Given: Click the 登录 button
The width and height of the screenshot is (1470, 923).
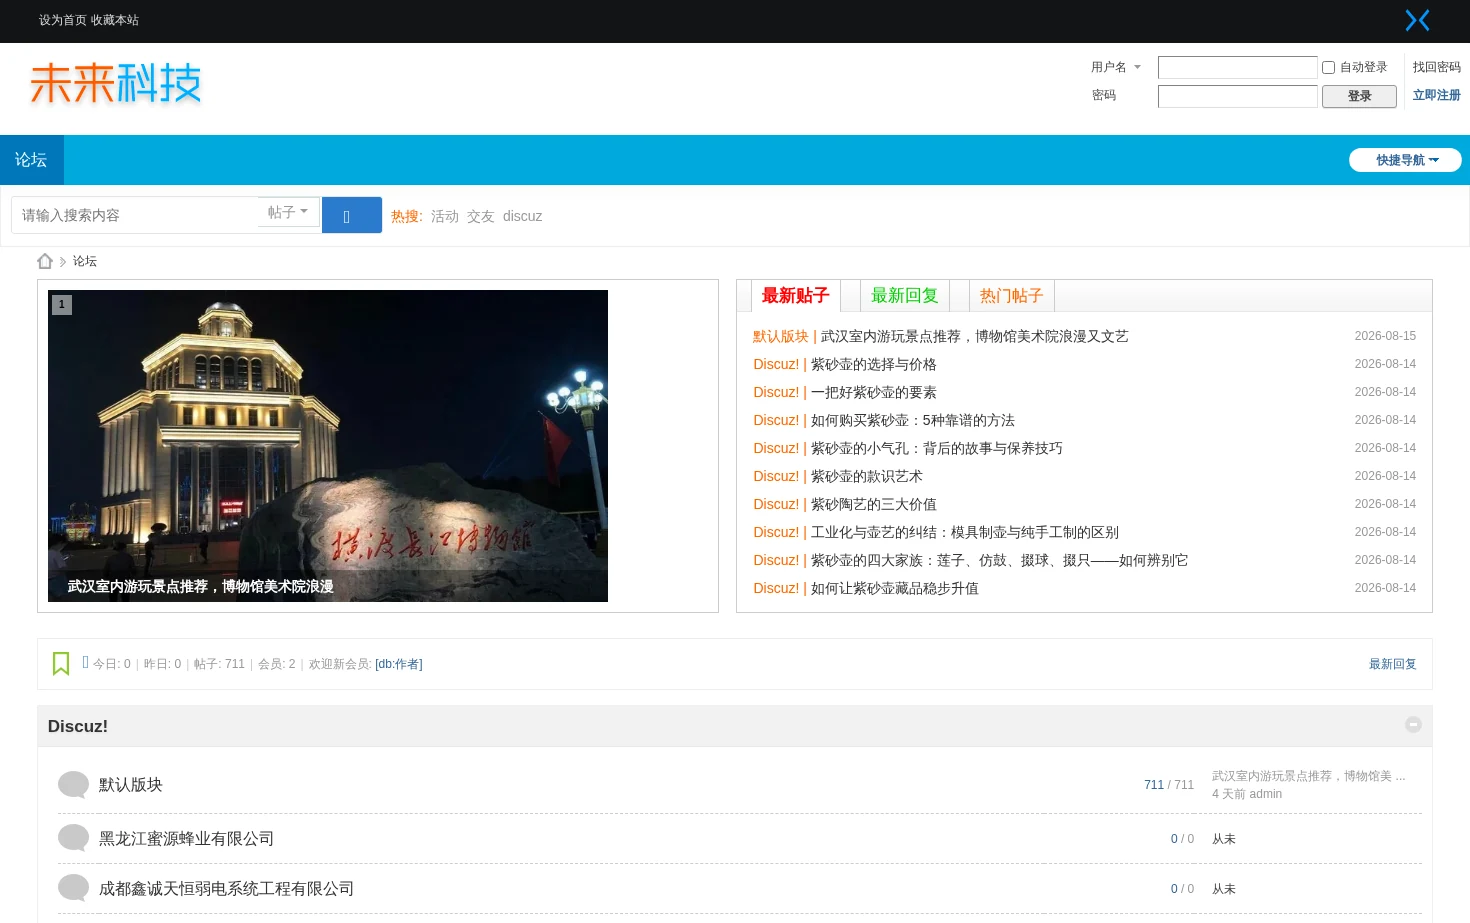Looking at the screenshot, I should [x=1359, y=96].
